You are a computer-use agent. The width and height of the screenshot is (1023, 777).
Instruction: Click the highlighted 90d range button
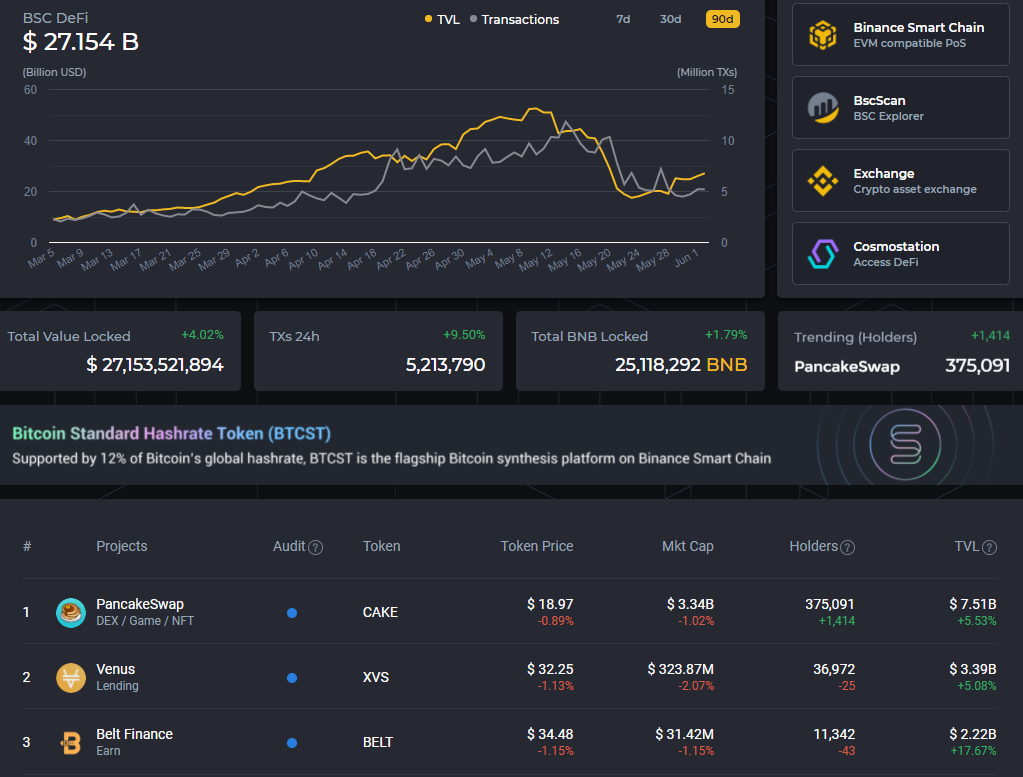click(721, 19)
